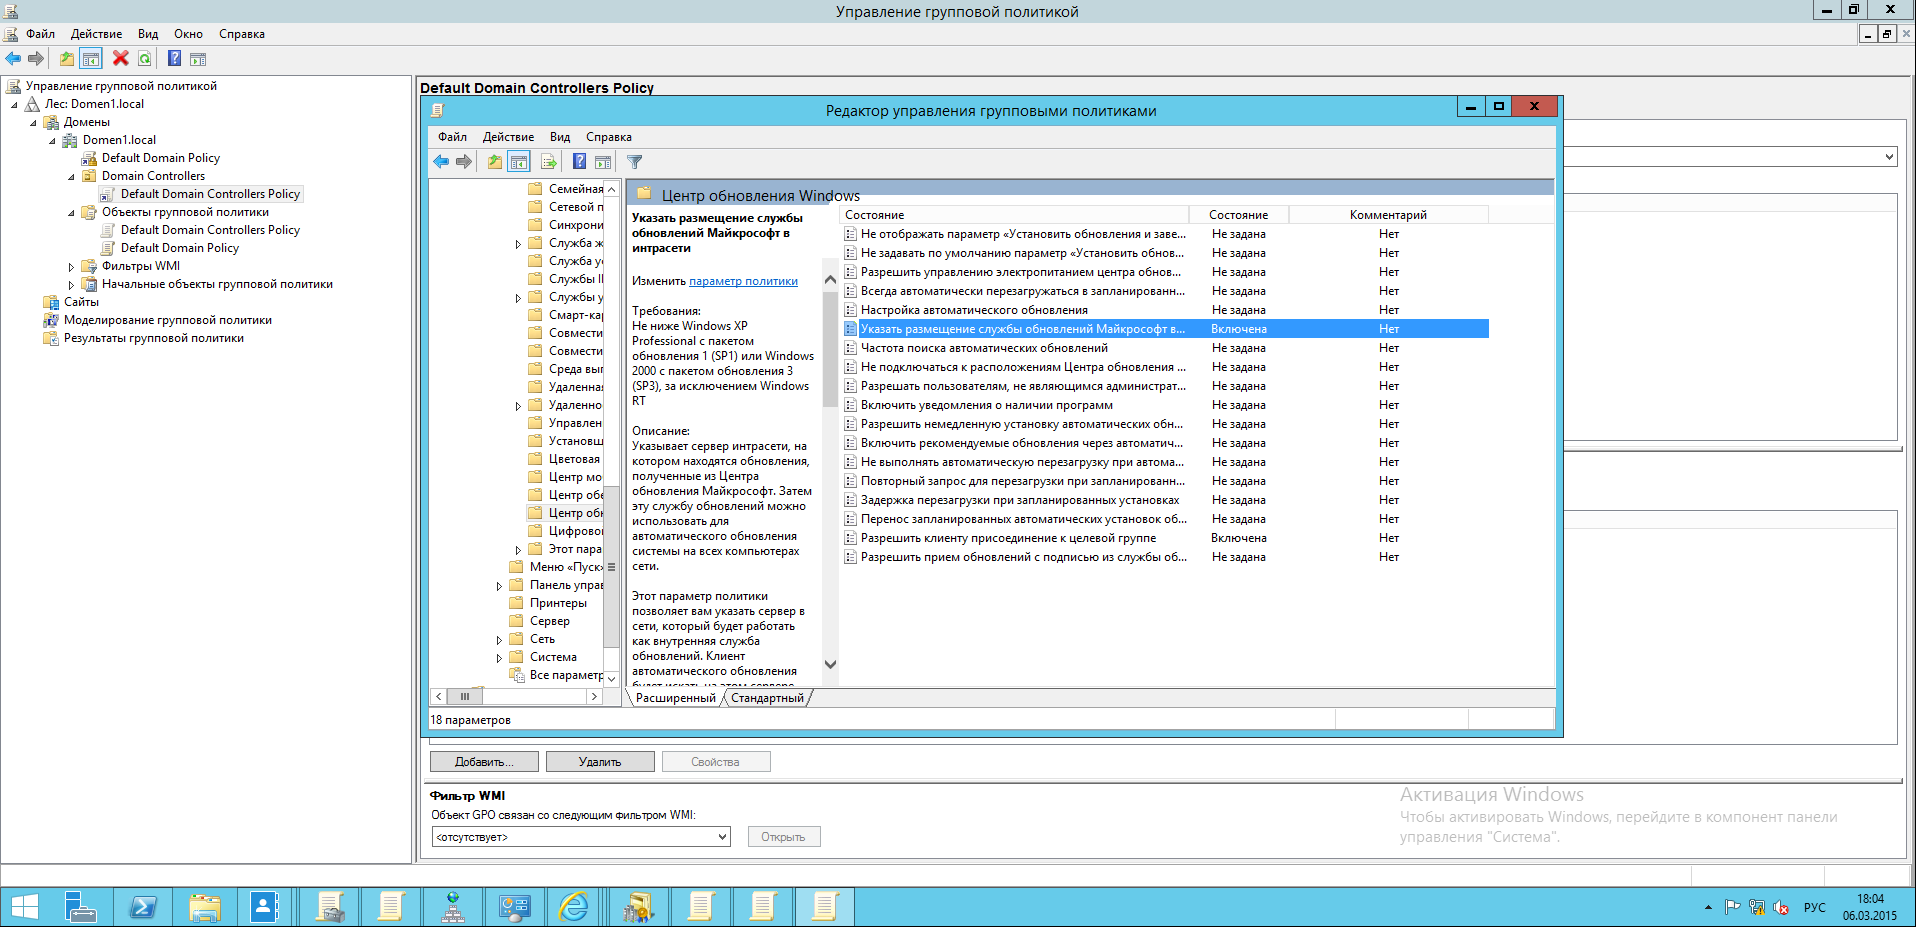Open the WMI filter dropdown
This screenshot has height=927, width=1916.
[x=722, y=837]
